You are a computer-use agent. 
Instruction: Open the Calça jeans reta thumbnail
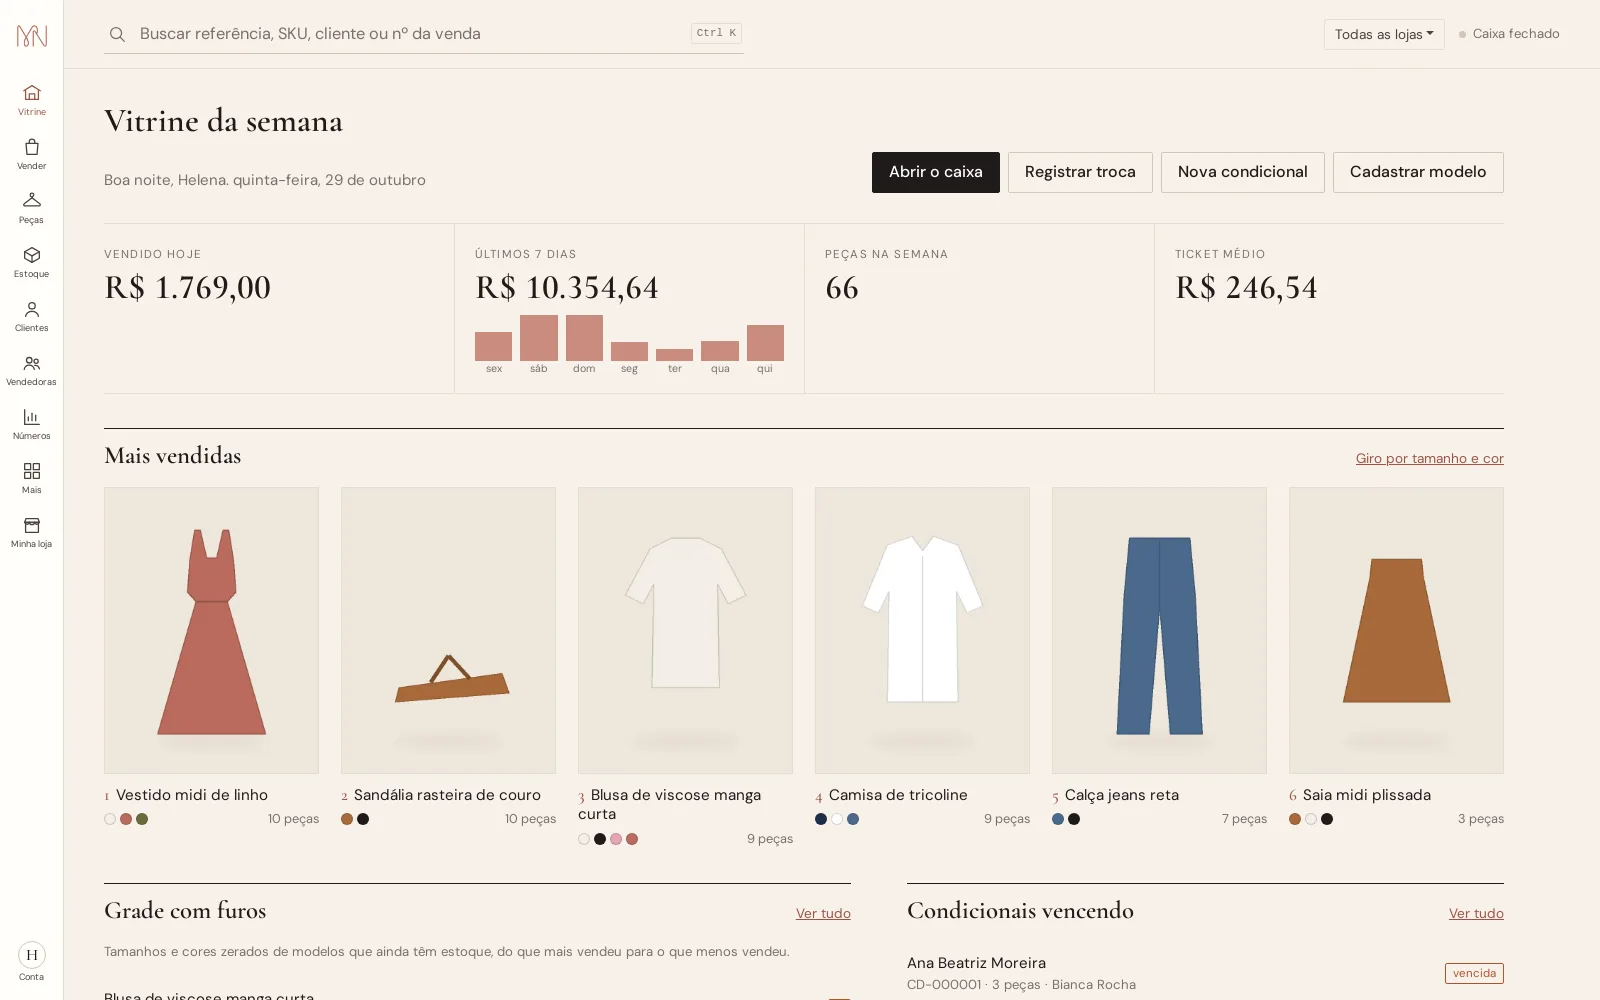(1159, 630)
